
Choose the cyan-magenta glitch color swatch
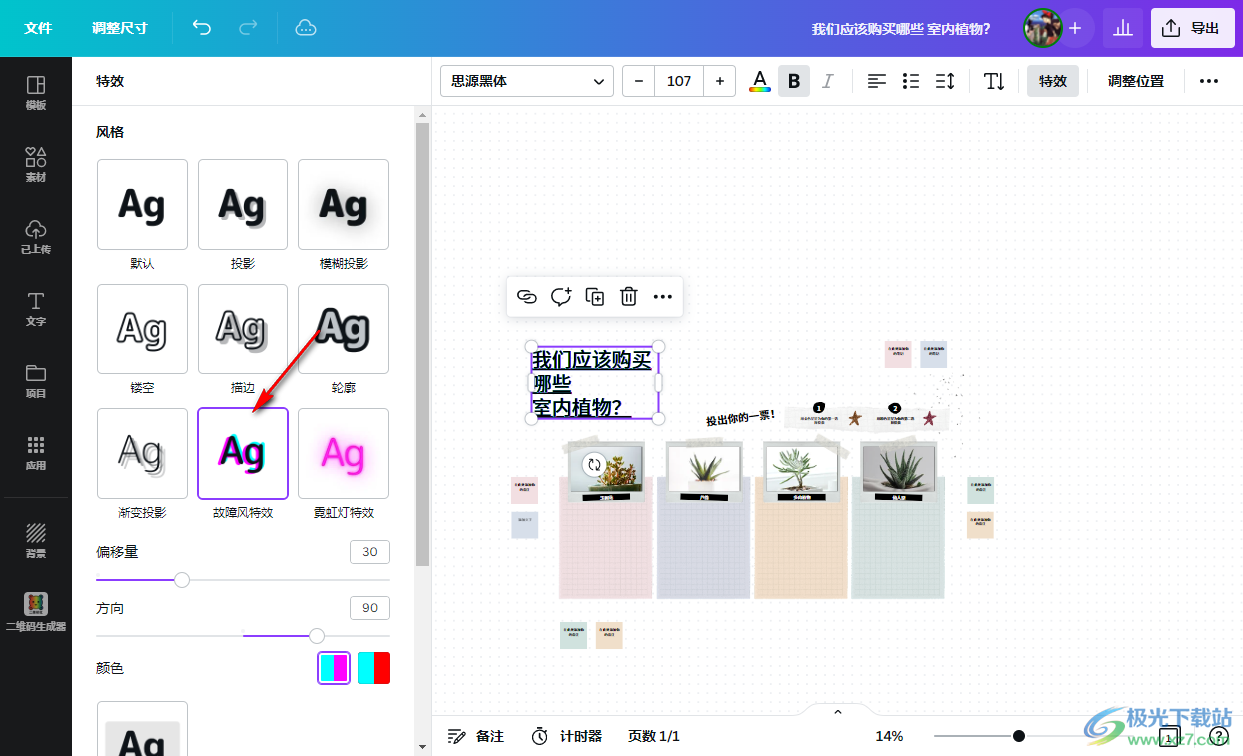click(334, 668)
